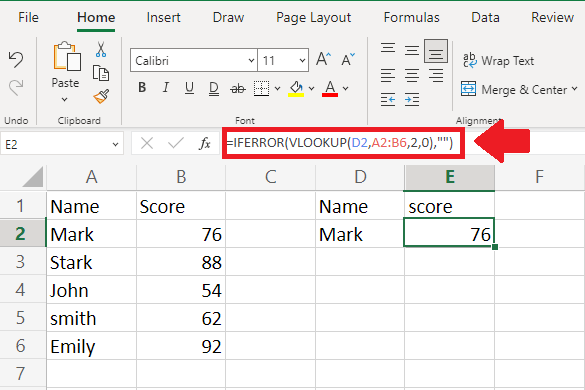Click the Wrap Text button
This screenshot has width=585, height=390.
498,60
